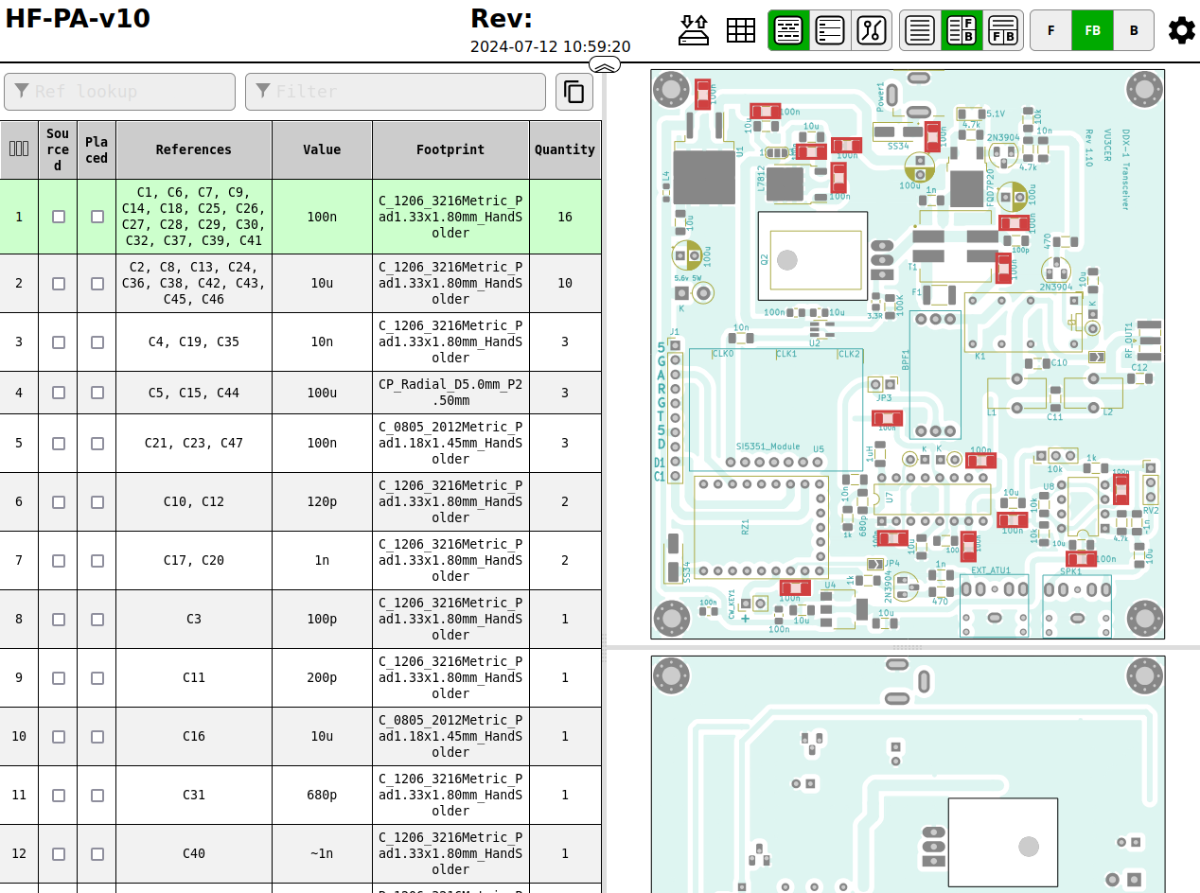Sort by the Quantity column header
Screen dimensions: 1200x893
[565, 150]
